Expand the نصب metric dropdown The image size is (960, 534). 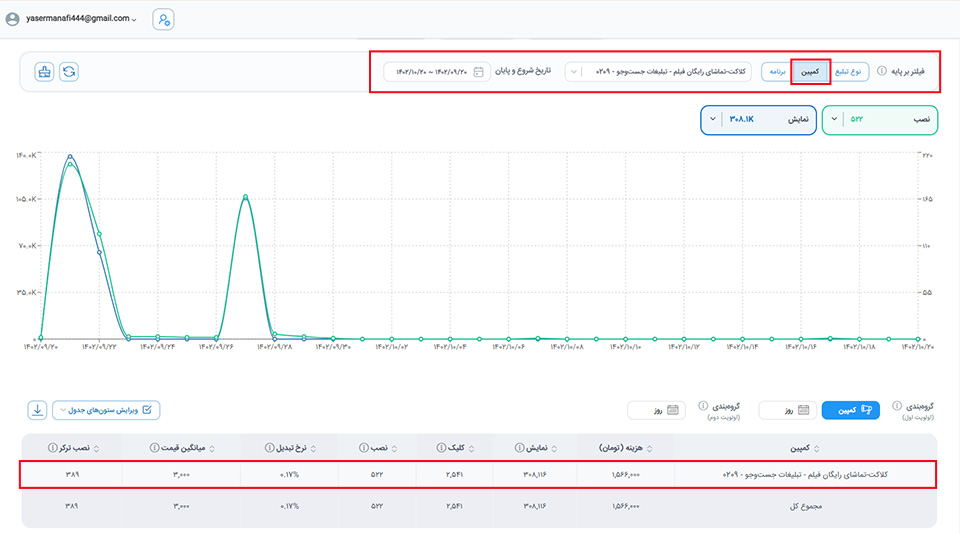[x=836, y=120]
